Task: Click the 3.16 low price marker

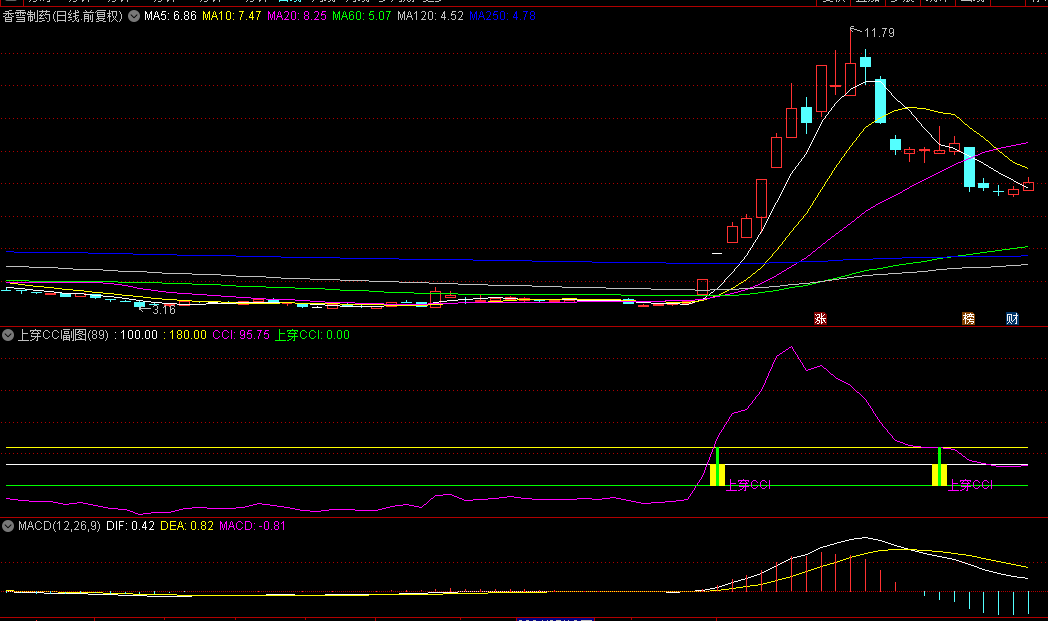Action: 160,310
